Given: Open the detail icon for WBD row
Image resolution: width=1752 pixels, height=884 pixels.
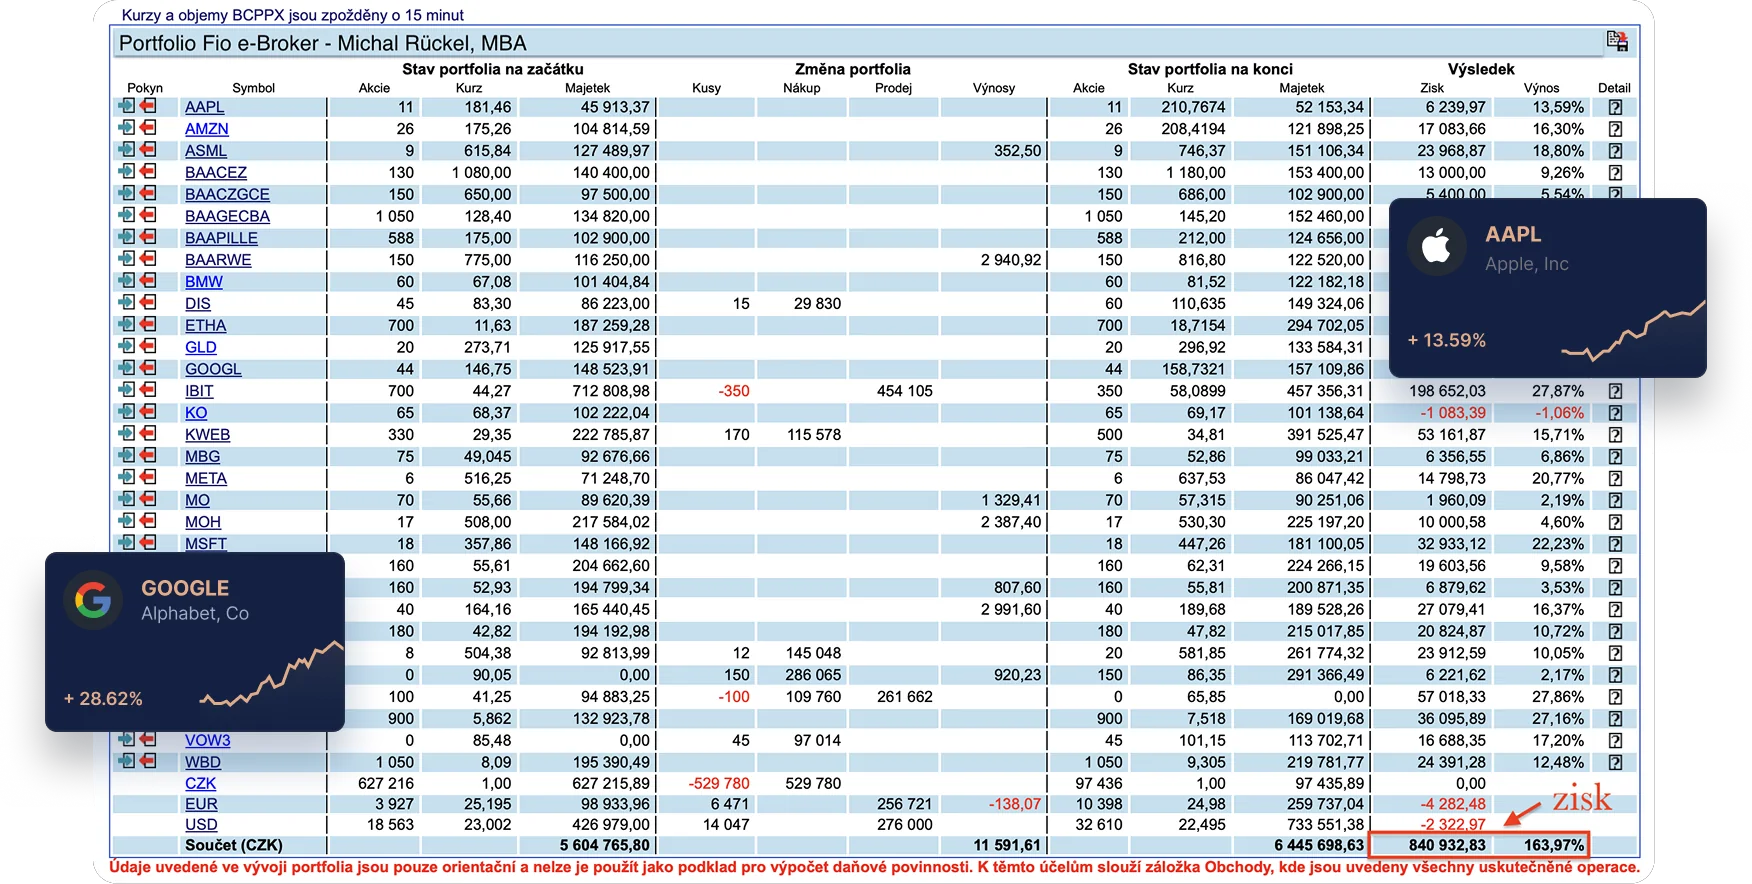Looking at the screenshot, I should point(1615,762).
